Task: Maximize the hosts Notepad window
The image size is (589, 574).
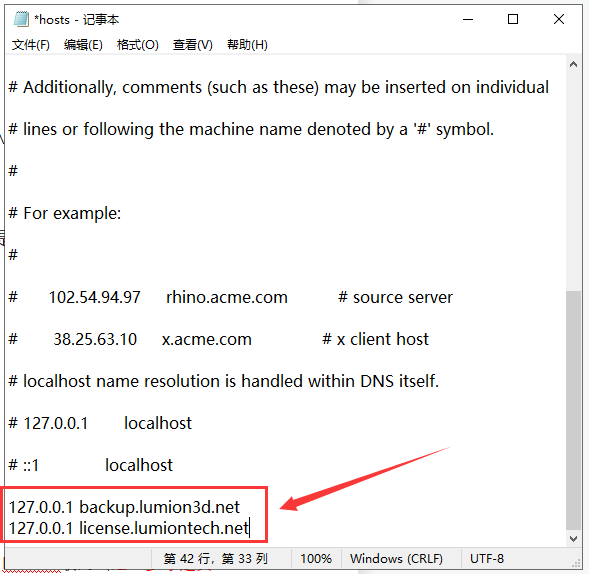Action: point(513,19)
